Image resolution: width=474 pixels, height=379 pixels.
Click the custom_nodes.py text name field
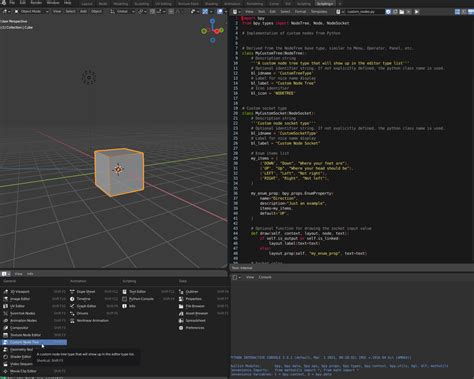[x=361, y=12]
